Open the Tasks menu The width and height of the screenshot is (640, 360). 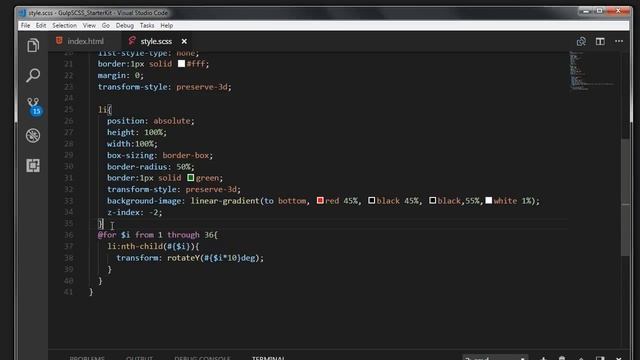click(x=147, y=25)
